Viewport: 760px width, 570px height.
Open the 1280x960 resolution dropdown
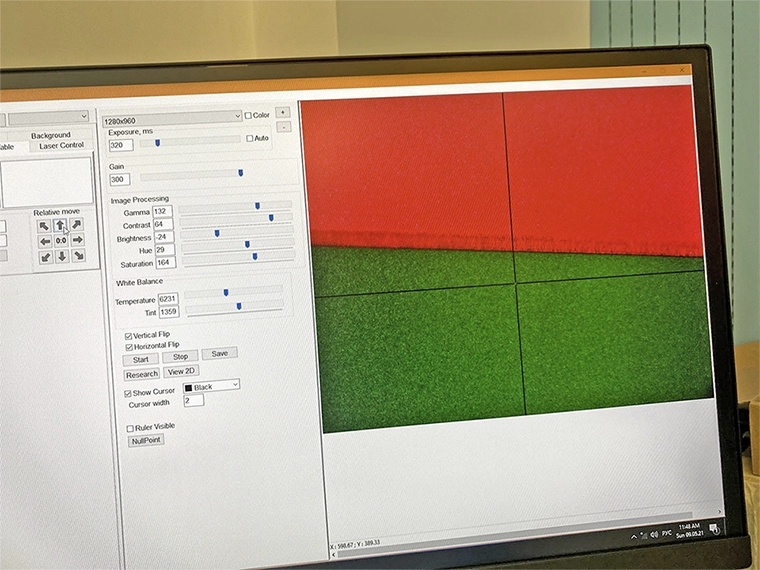tap(171, 119)
